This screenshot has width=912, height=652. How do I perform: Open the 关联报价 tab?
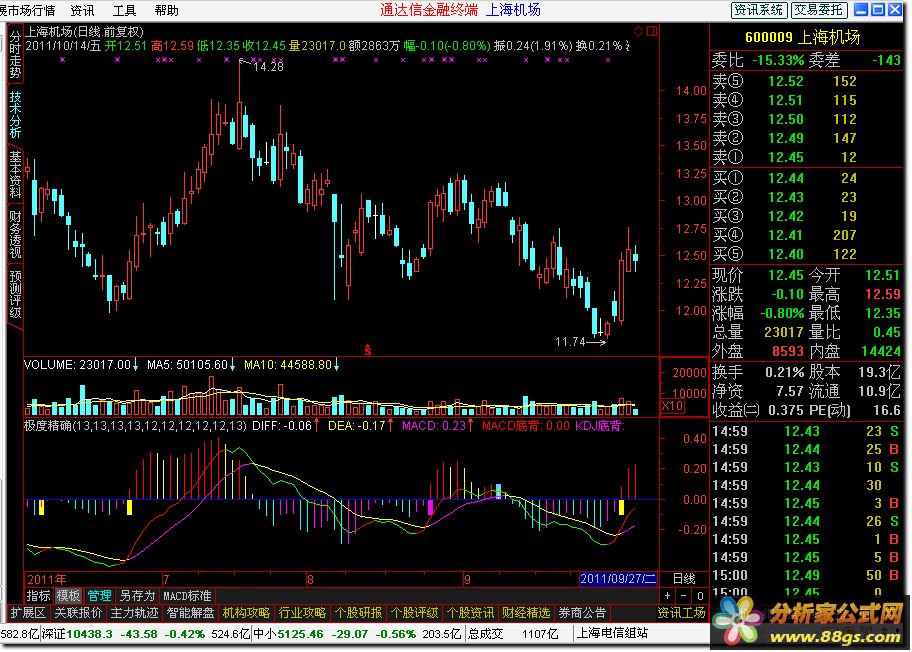tap(78, 613)
